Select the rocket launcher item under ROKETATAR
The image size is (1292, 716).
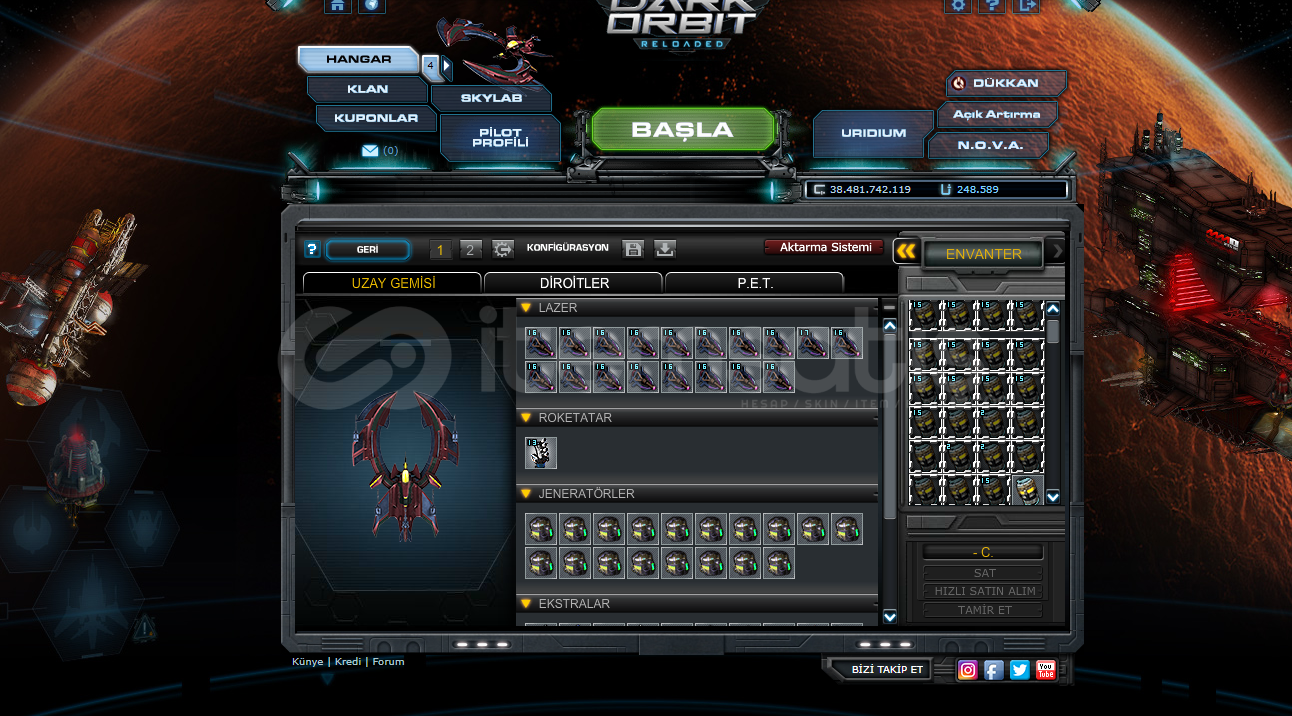point(541,453)
